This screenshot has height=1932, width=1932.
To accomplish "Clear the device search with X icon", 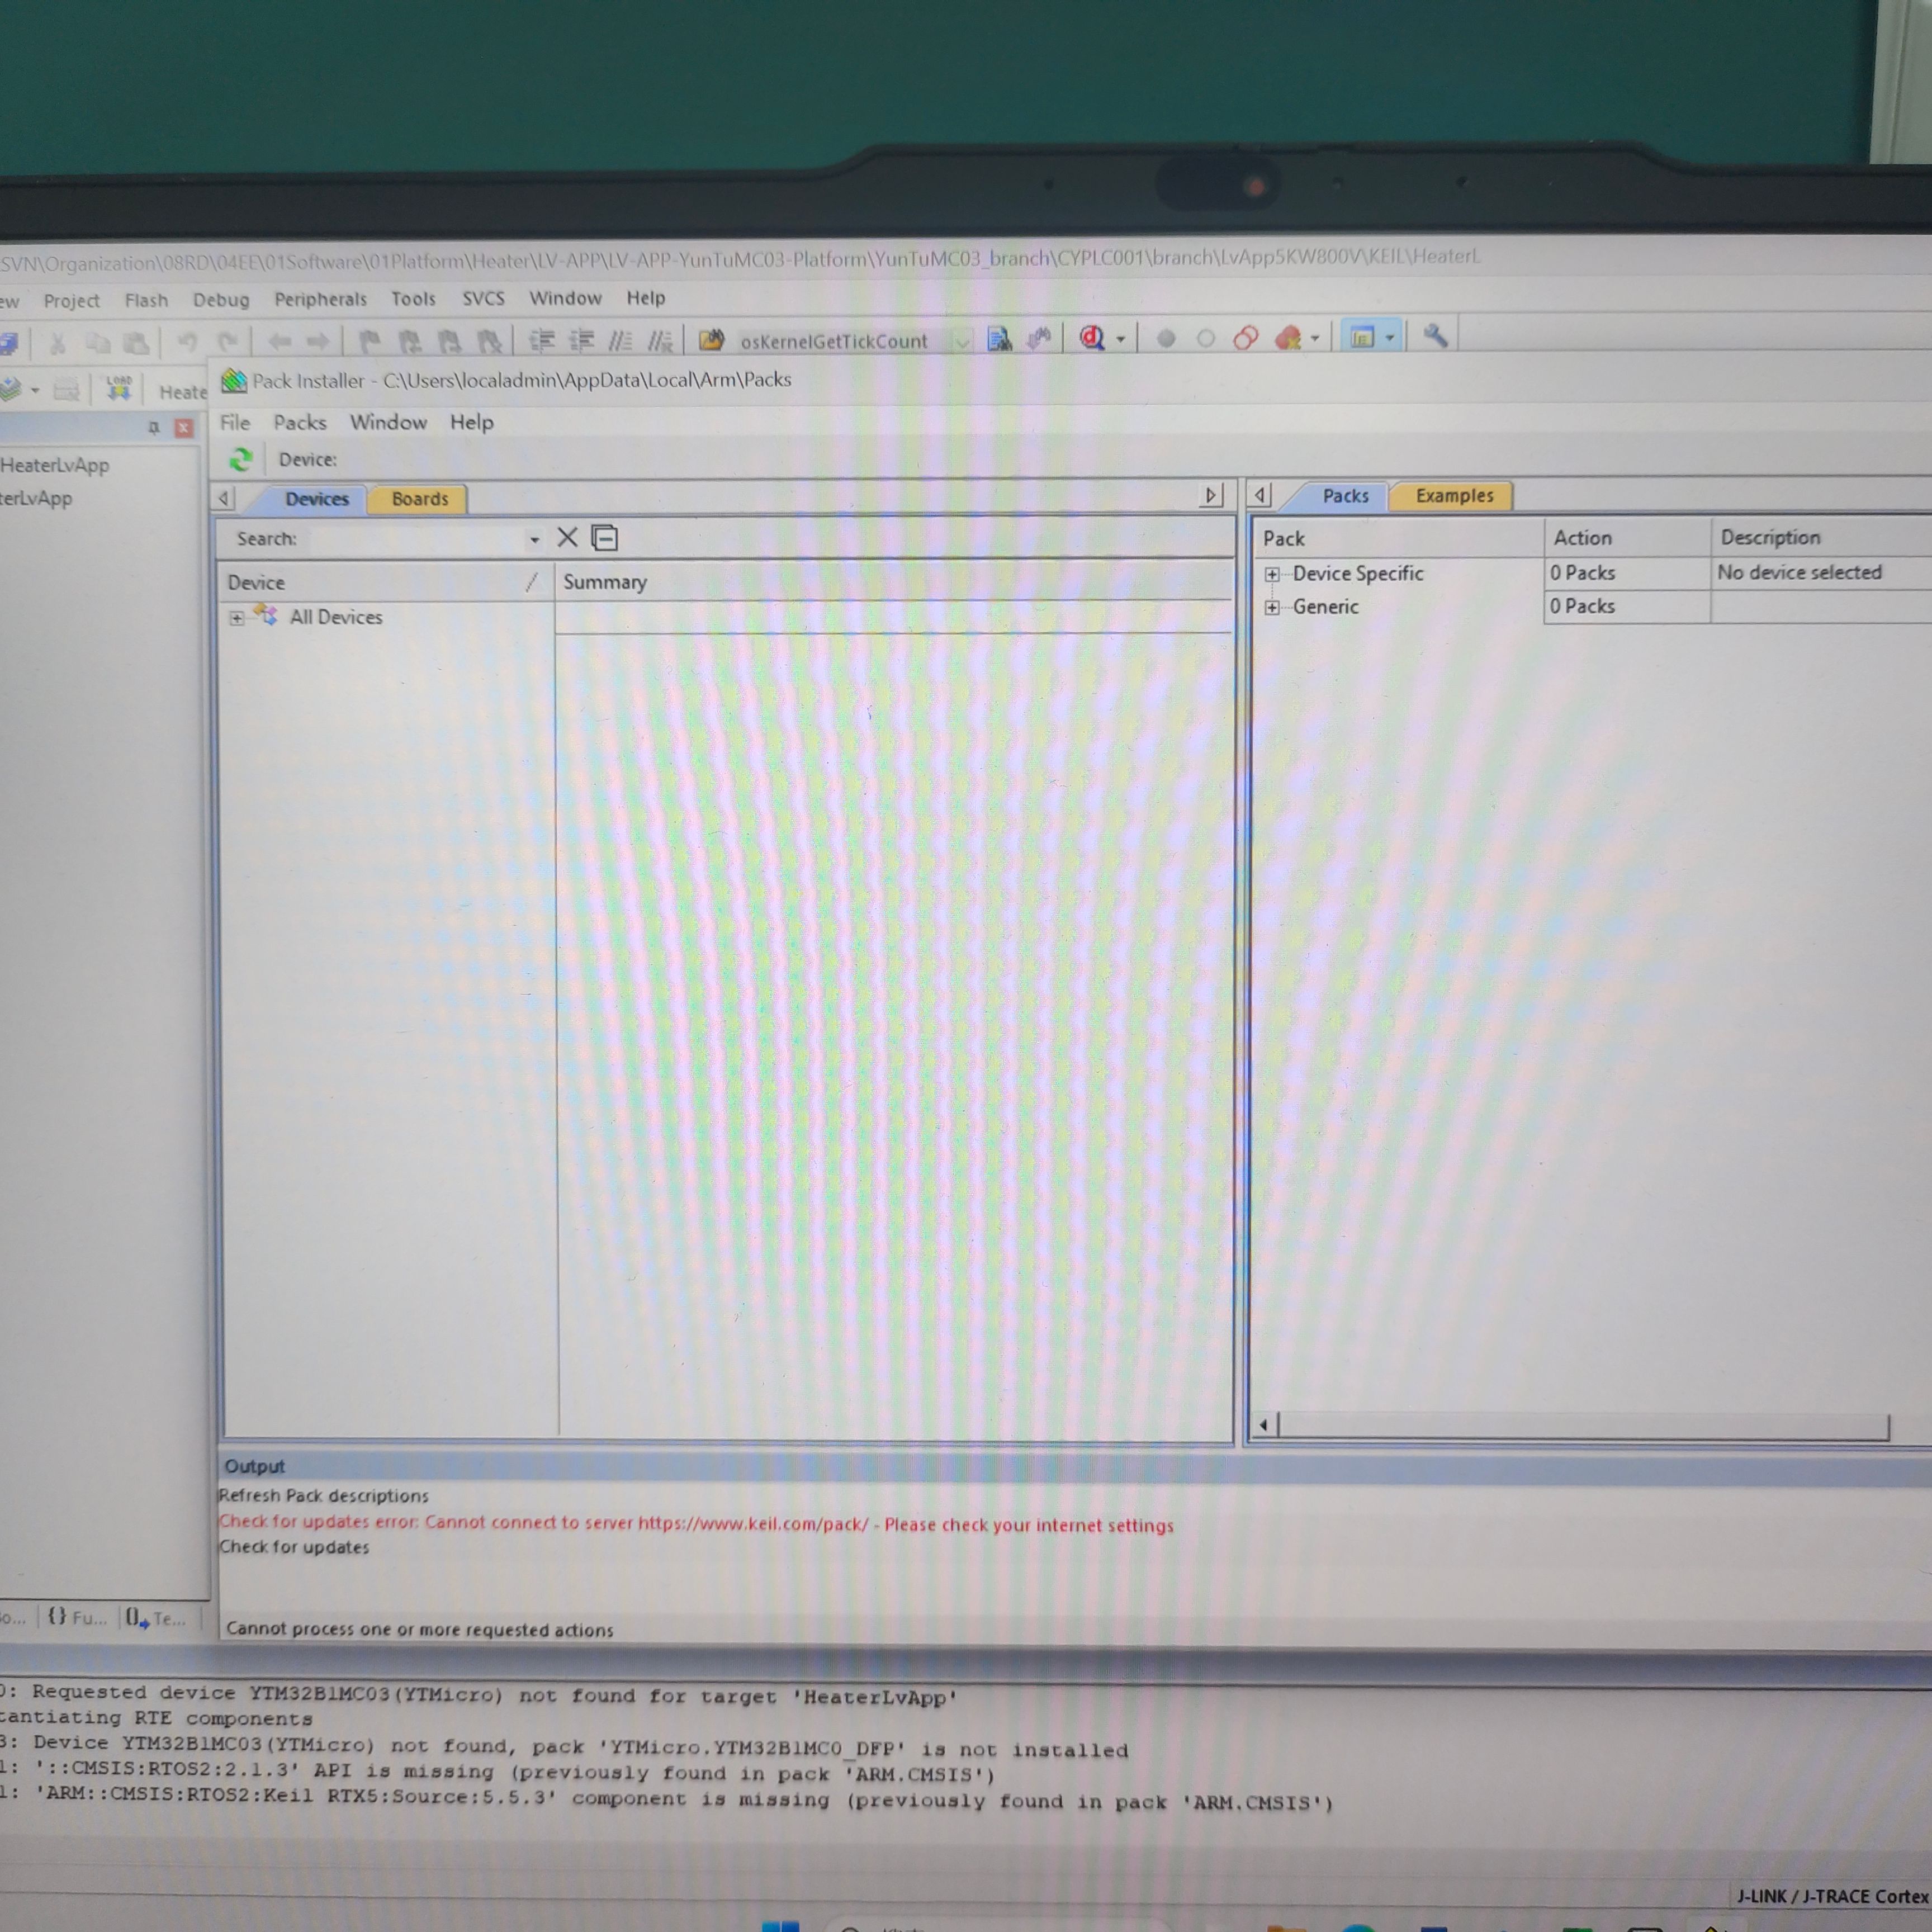I will [x=567, y=538].
